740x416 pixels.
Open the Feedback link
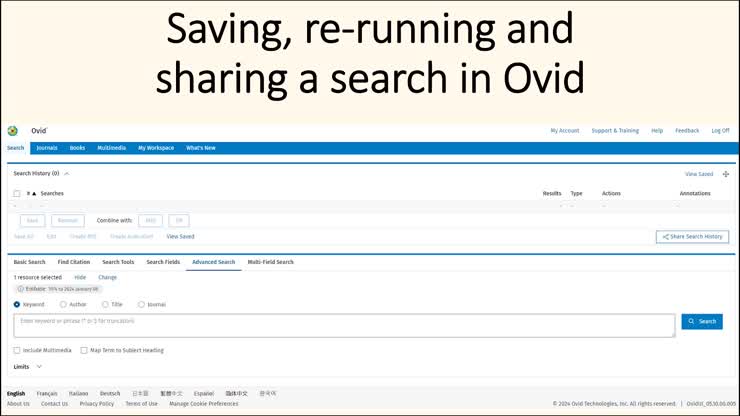point(687,131)
